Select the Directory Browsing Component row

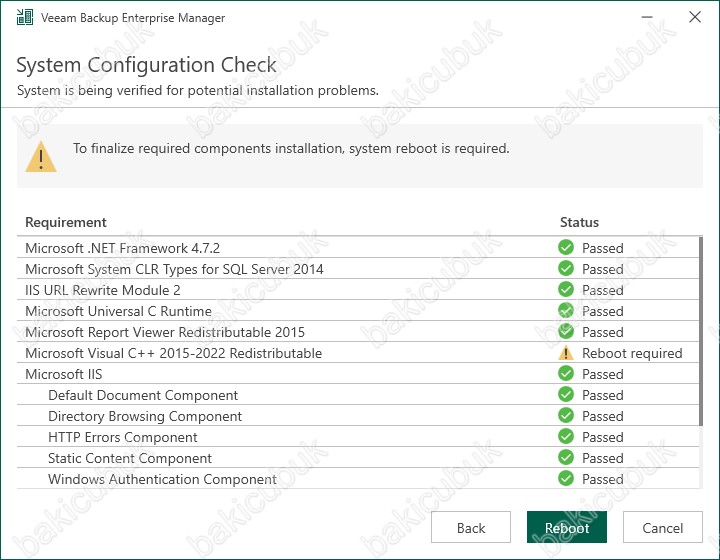(358, 416)
